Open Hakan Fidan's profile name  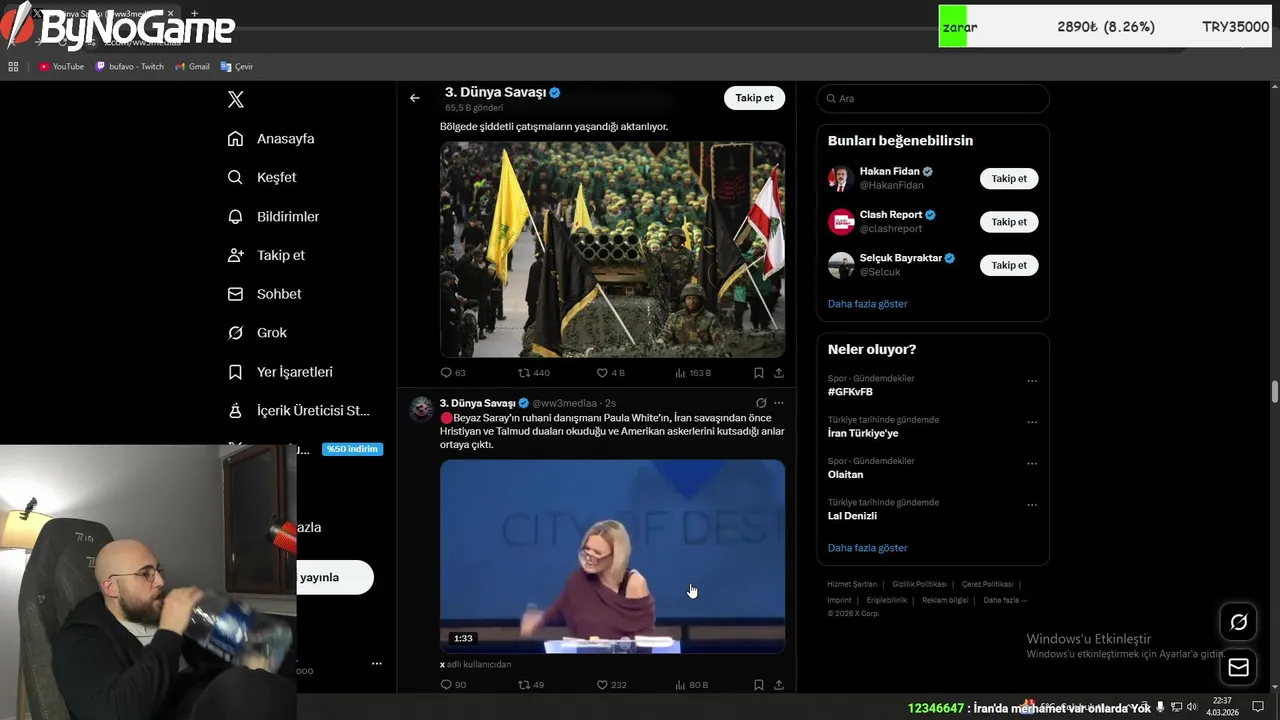pos(889,171)
